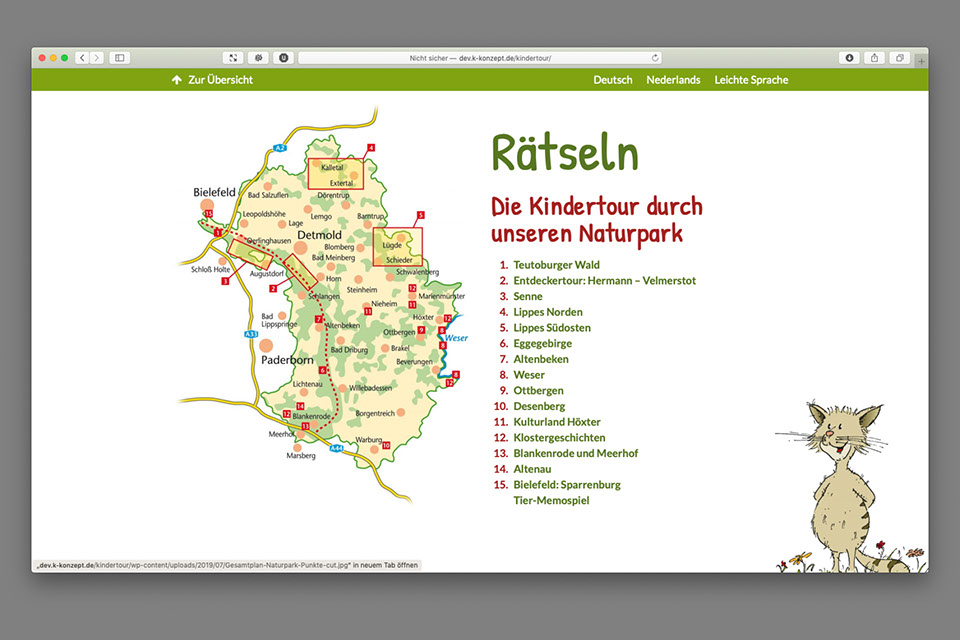This screenshot has width=960, height=640.
Task: Open the Safari downloads button
Action: coord(849,58)
